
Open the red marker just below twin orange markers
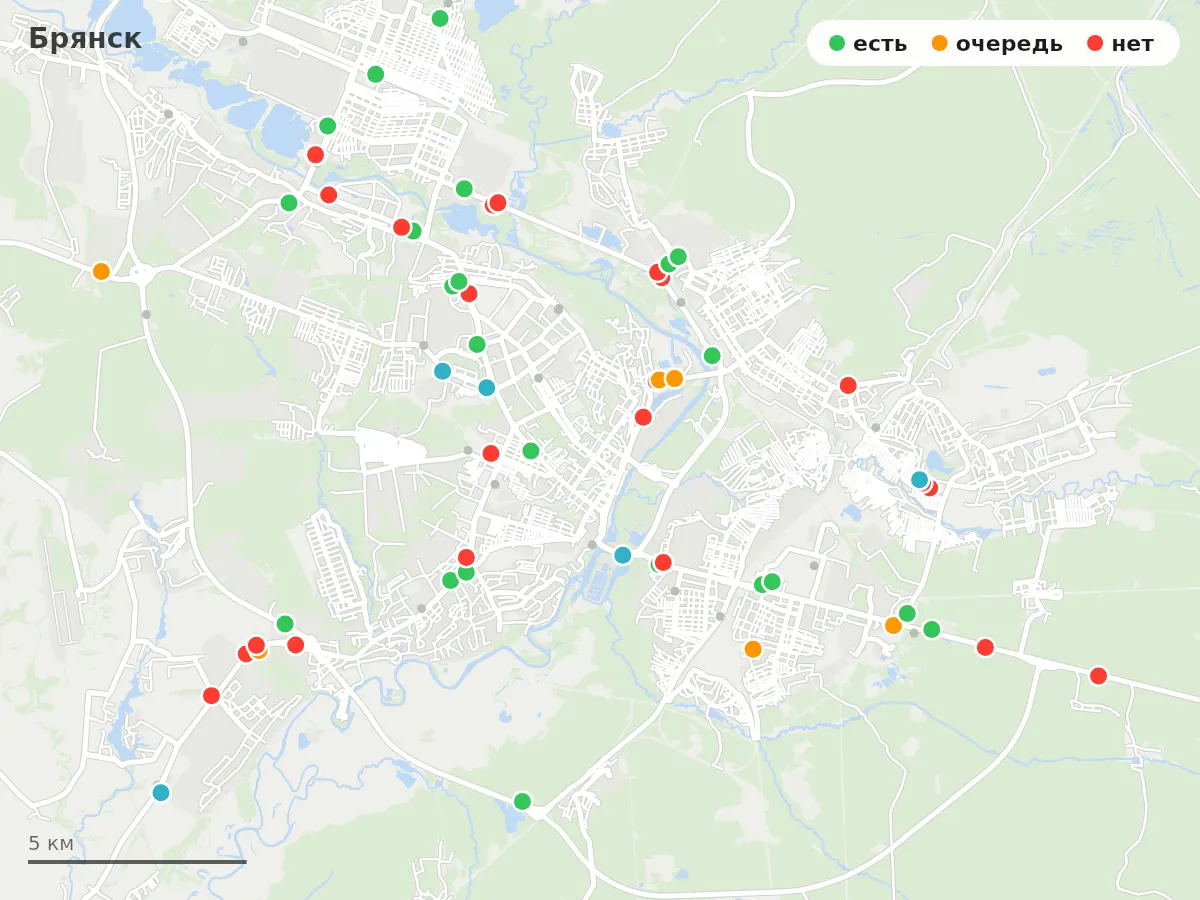pos(643,417)
